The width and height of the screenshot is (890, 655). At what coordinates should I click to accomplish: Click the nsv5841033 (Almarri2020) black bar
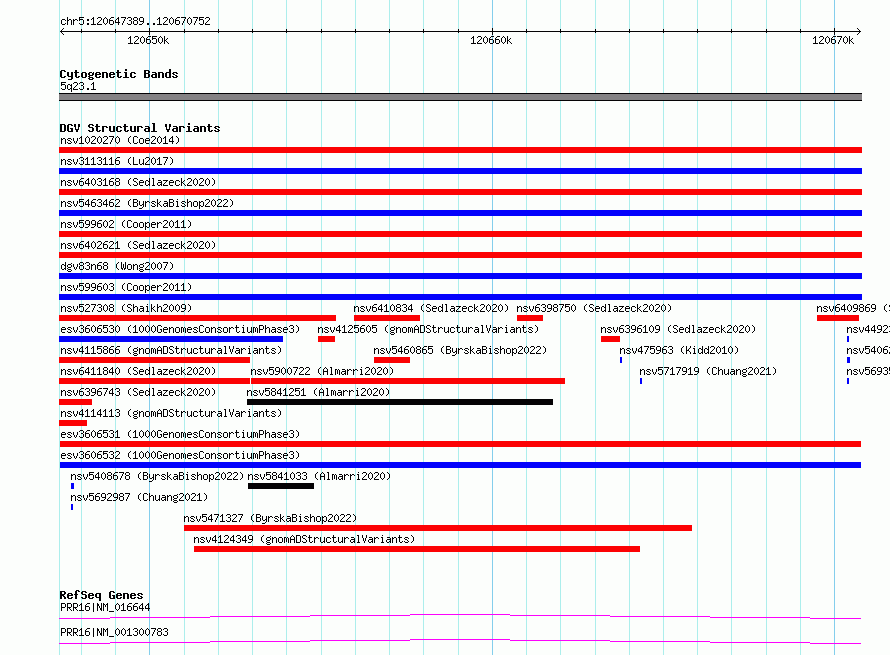280,486
